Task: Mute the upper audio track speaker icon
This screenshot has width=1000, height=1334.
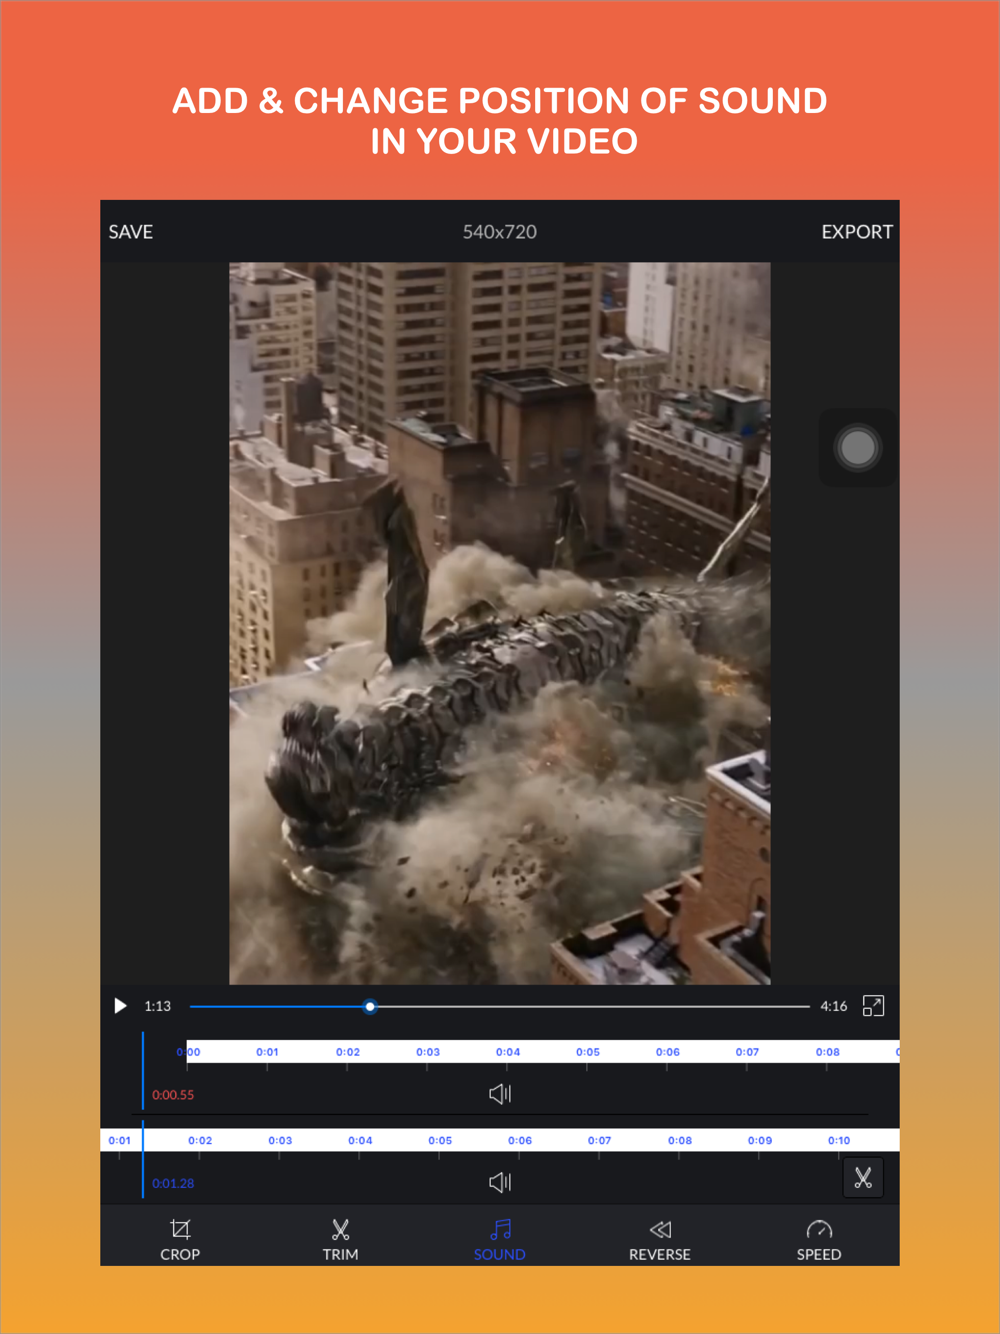Action: (x=500, y=1094)
